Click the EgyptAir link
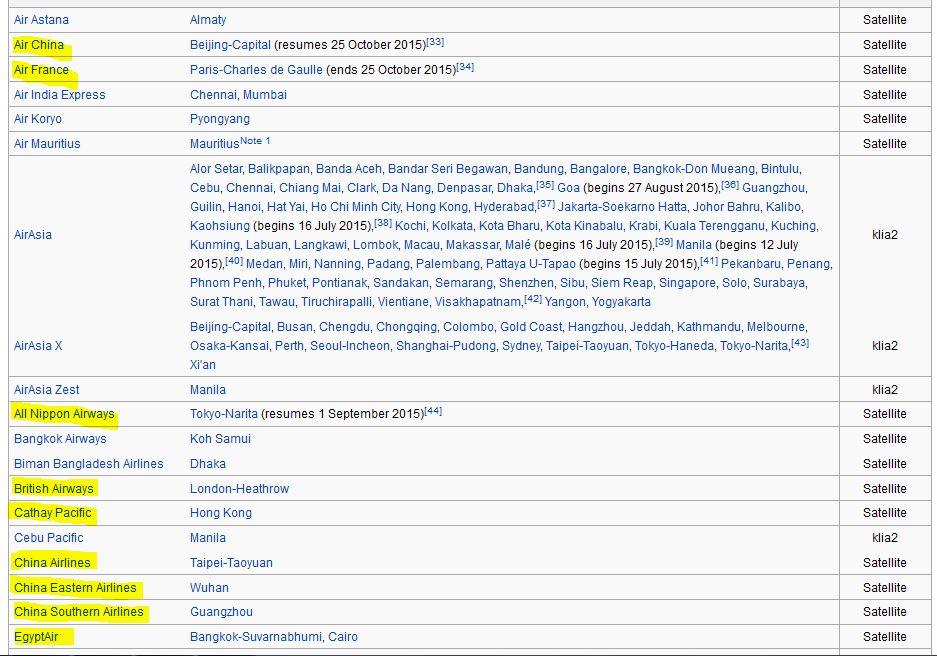The width and height of the screenshot is (937, 656). (36, 637)
